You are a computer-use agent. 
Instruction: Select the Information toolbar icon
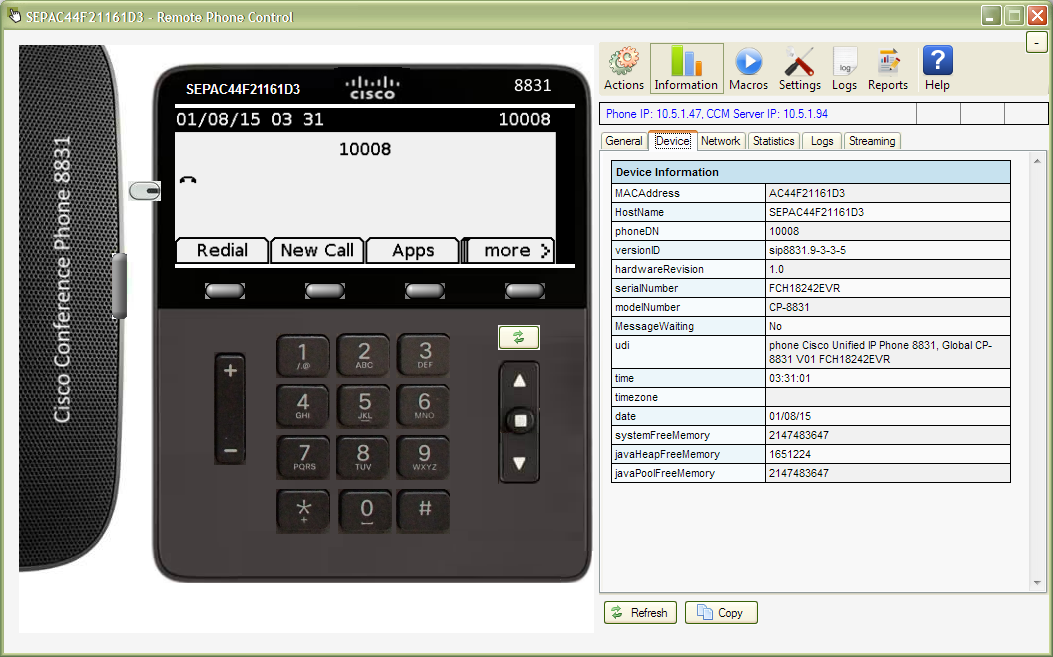tap(686, 67)
